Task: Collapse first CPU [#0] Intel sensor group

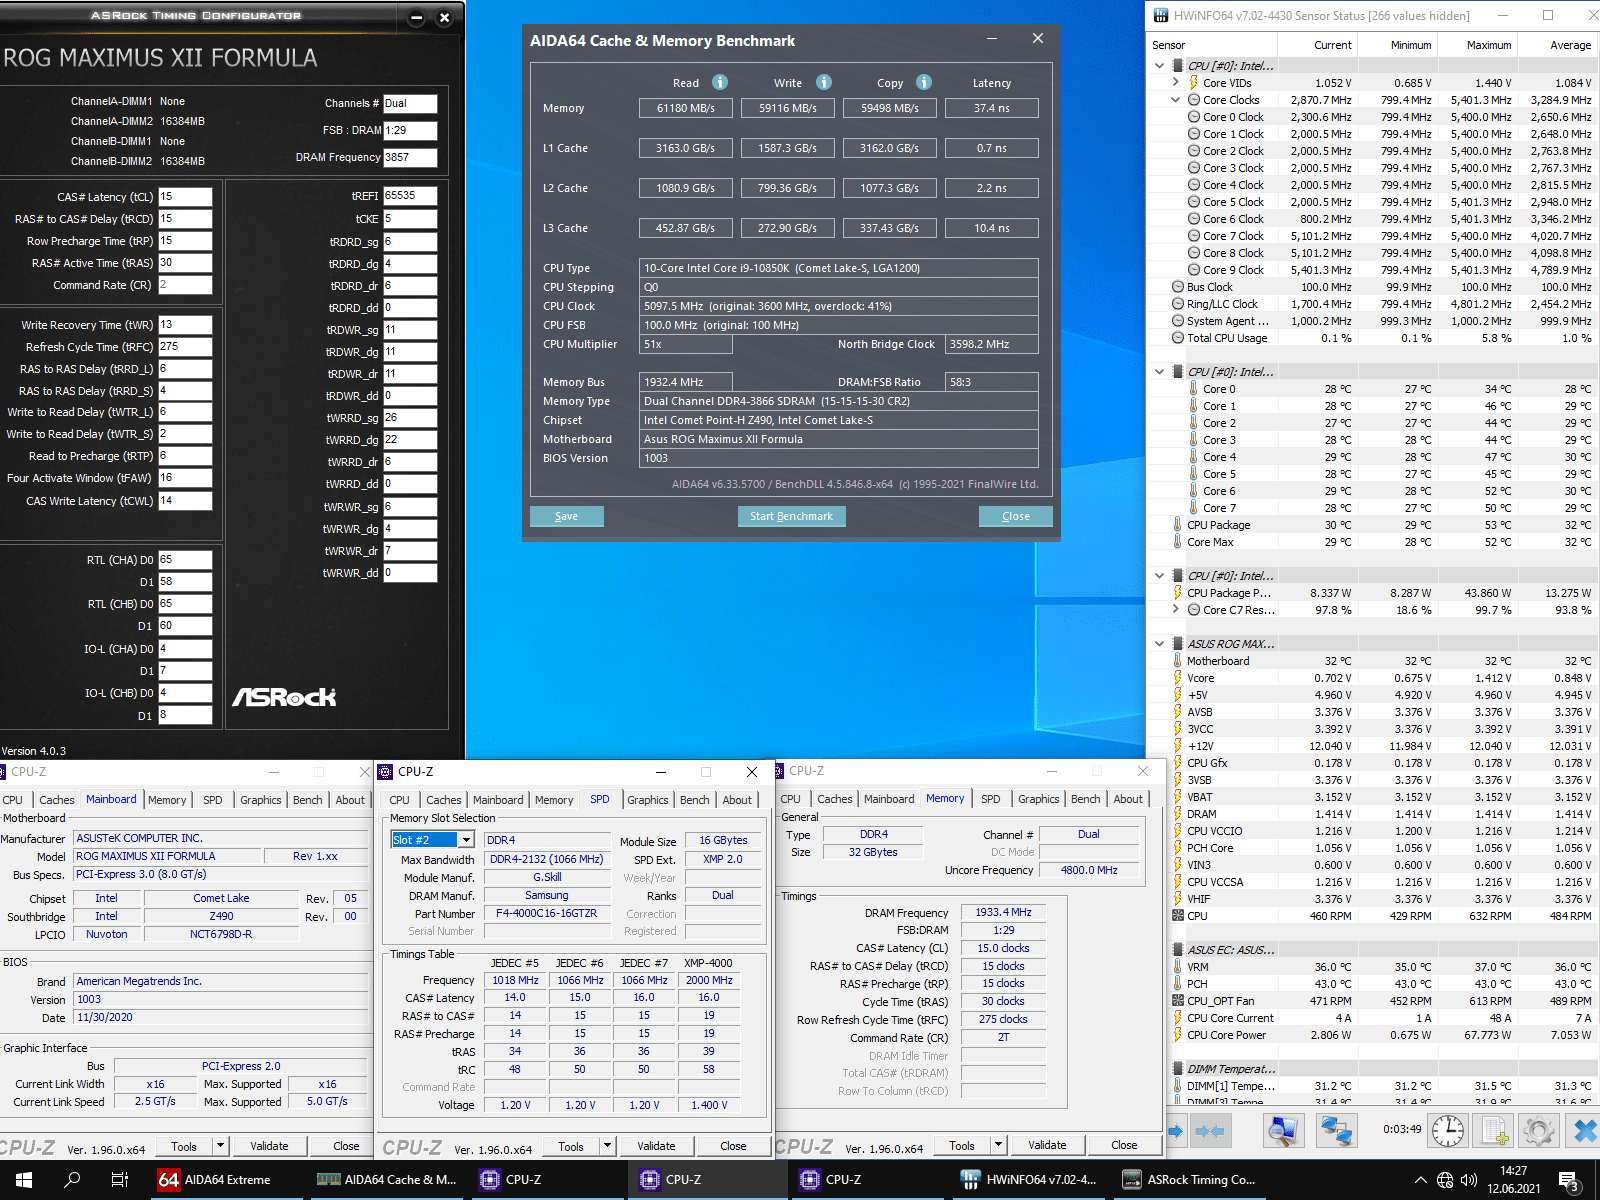Action: [1160, 66]
